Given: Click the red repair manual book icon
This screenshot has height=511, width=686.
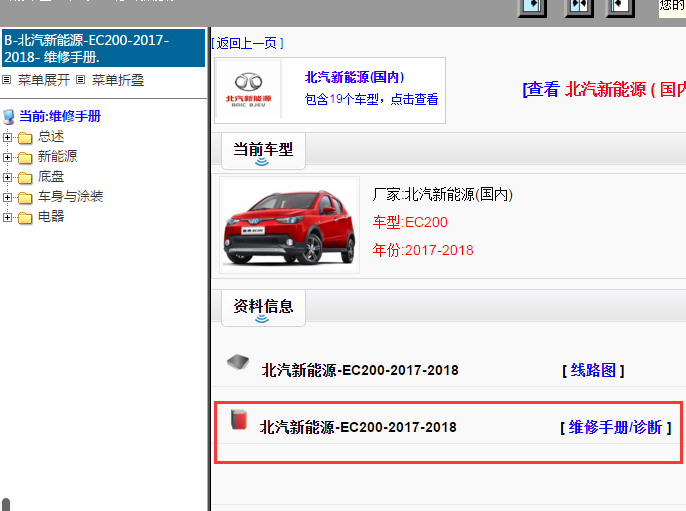Looking at the screenshot, I should [x=239, y=419].
